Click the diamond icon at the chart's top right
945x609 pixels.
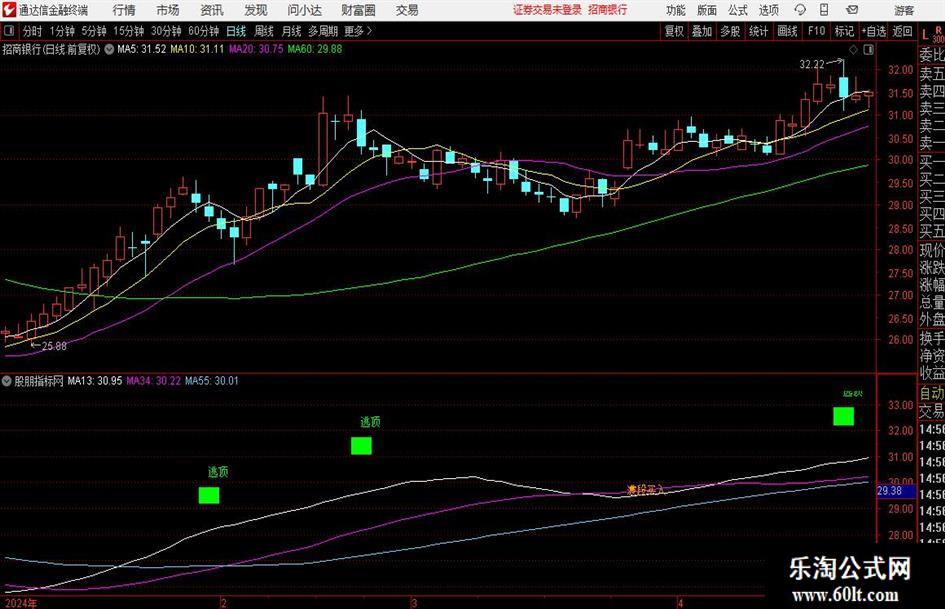coord(853,50)
